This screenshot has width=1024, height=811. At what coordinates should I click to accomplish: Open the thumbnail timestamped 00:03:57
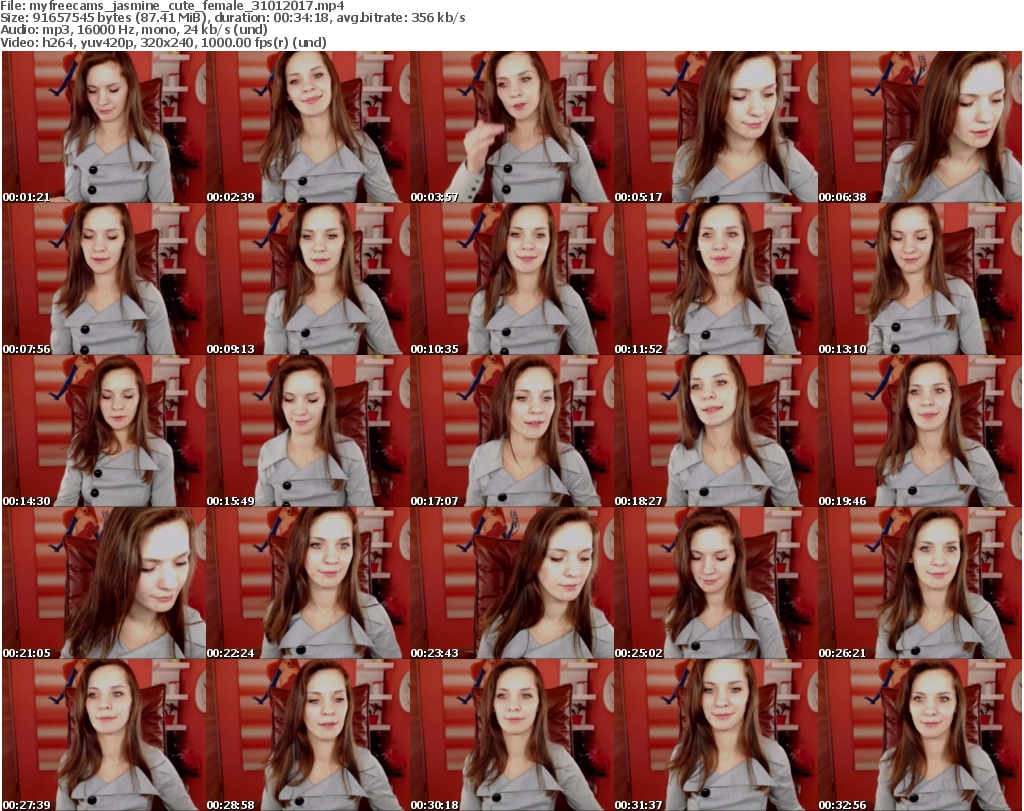click(x=511, y=127)
